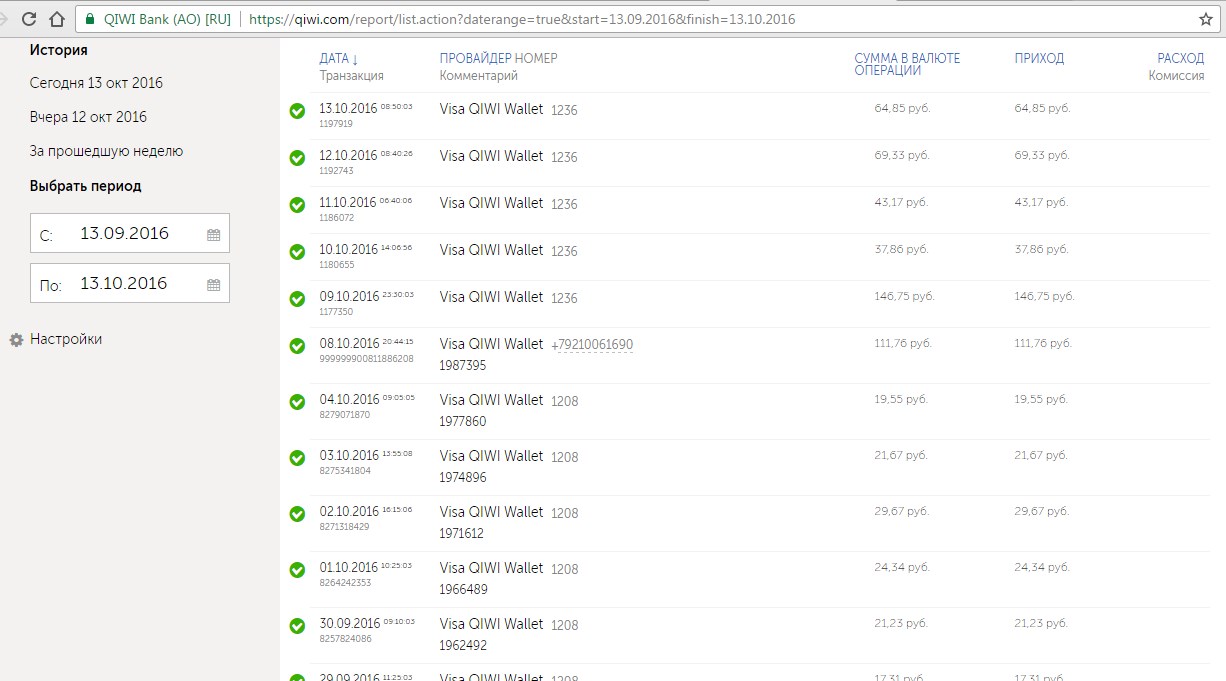Image resolution: width=1226 pixels, height=681 pixels.
Task: Select the История sidebar heading
Action: tap(58, 50)
